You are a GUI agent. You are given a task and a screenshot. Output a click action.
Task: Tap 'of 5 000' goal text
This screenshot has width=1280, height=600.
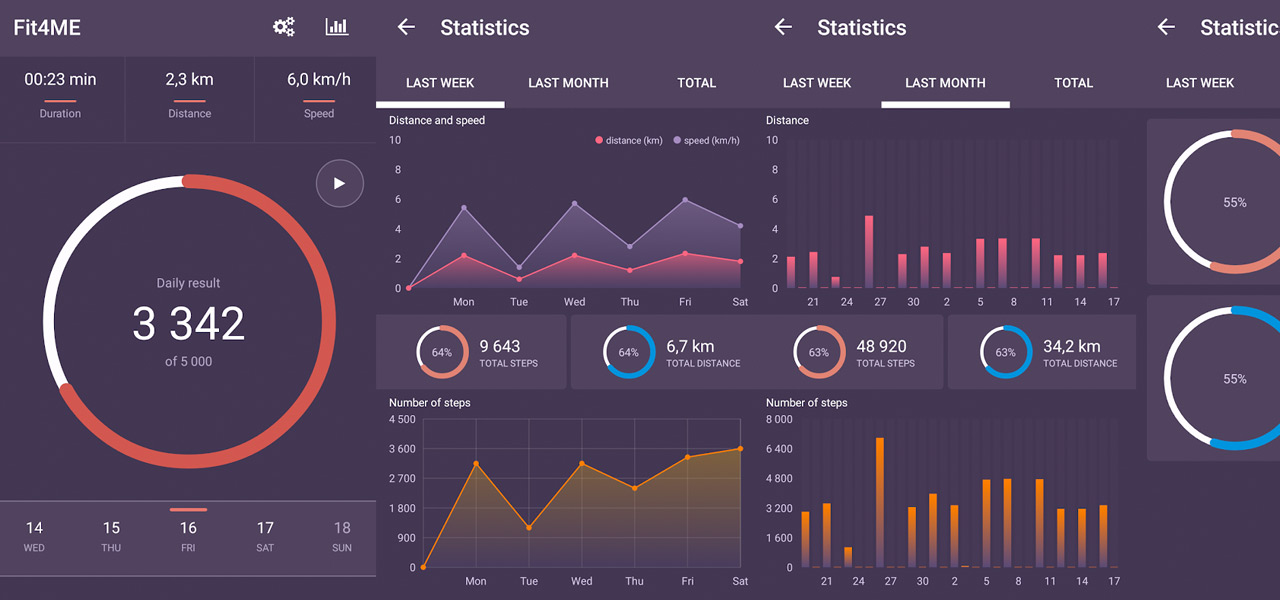(x=188, y=362)
